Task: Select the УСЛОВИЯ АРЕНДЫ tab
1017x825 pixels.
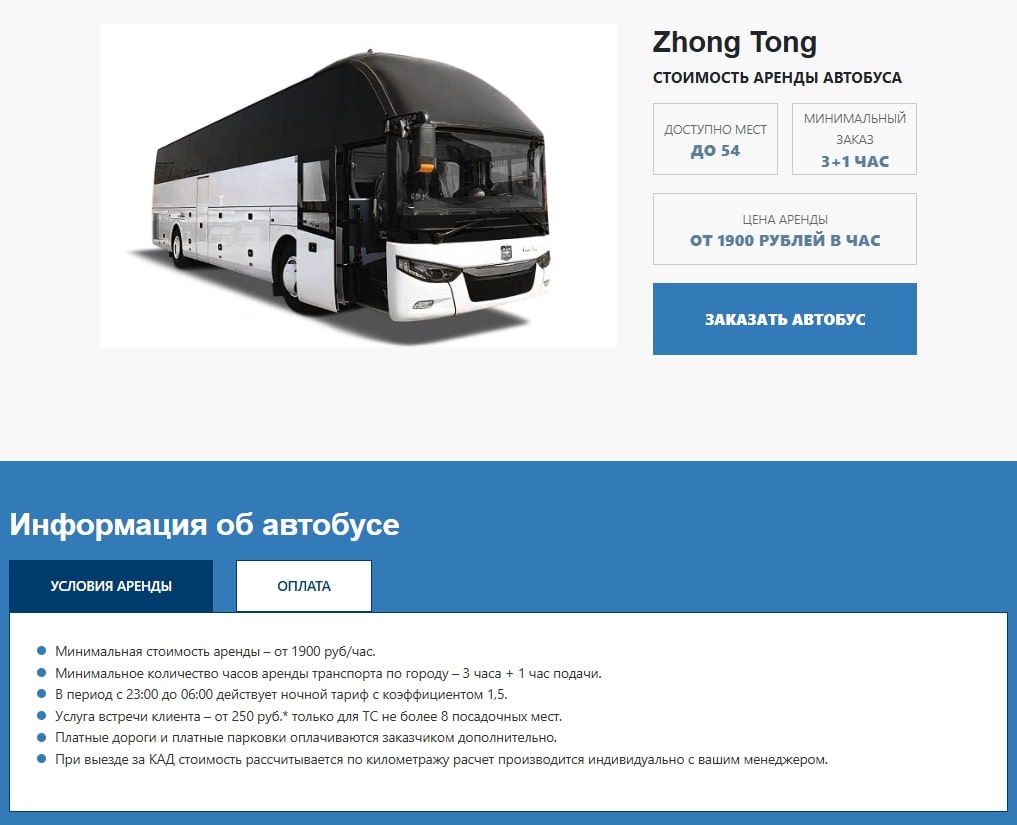Action: click(111, 586)
